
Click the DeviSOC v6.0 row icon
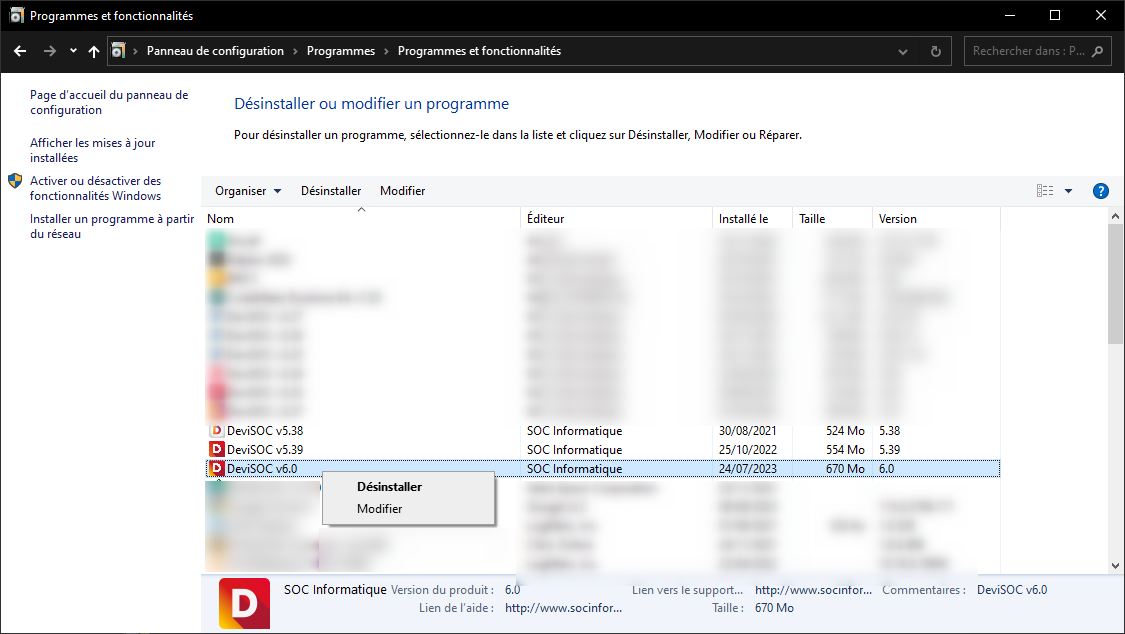pyautogui.click(x=216, y=468)
